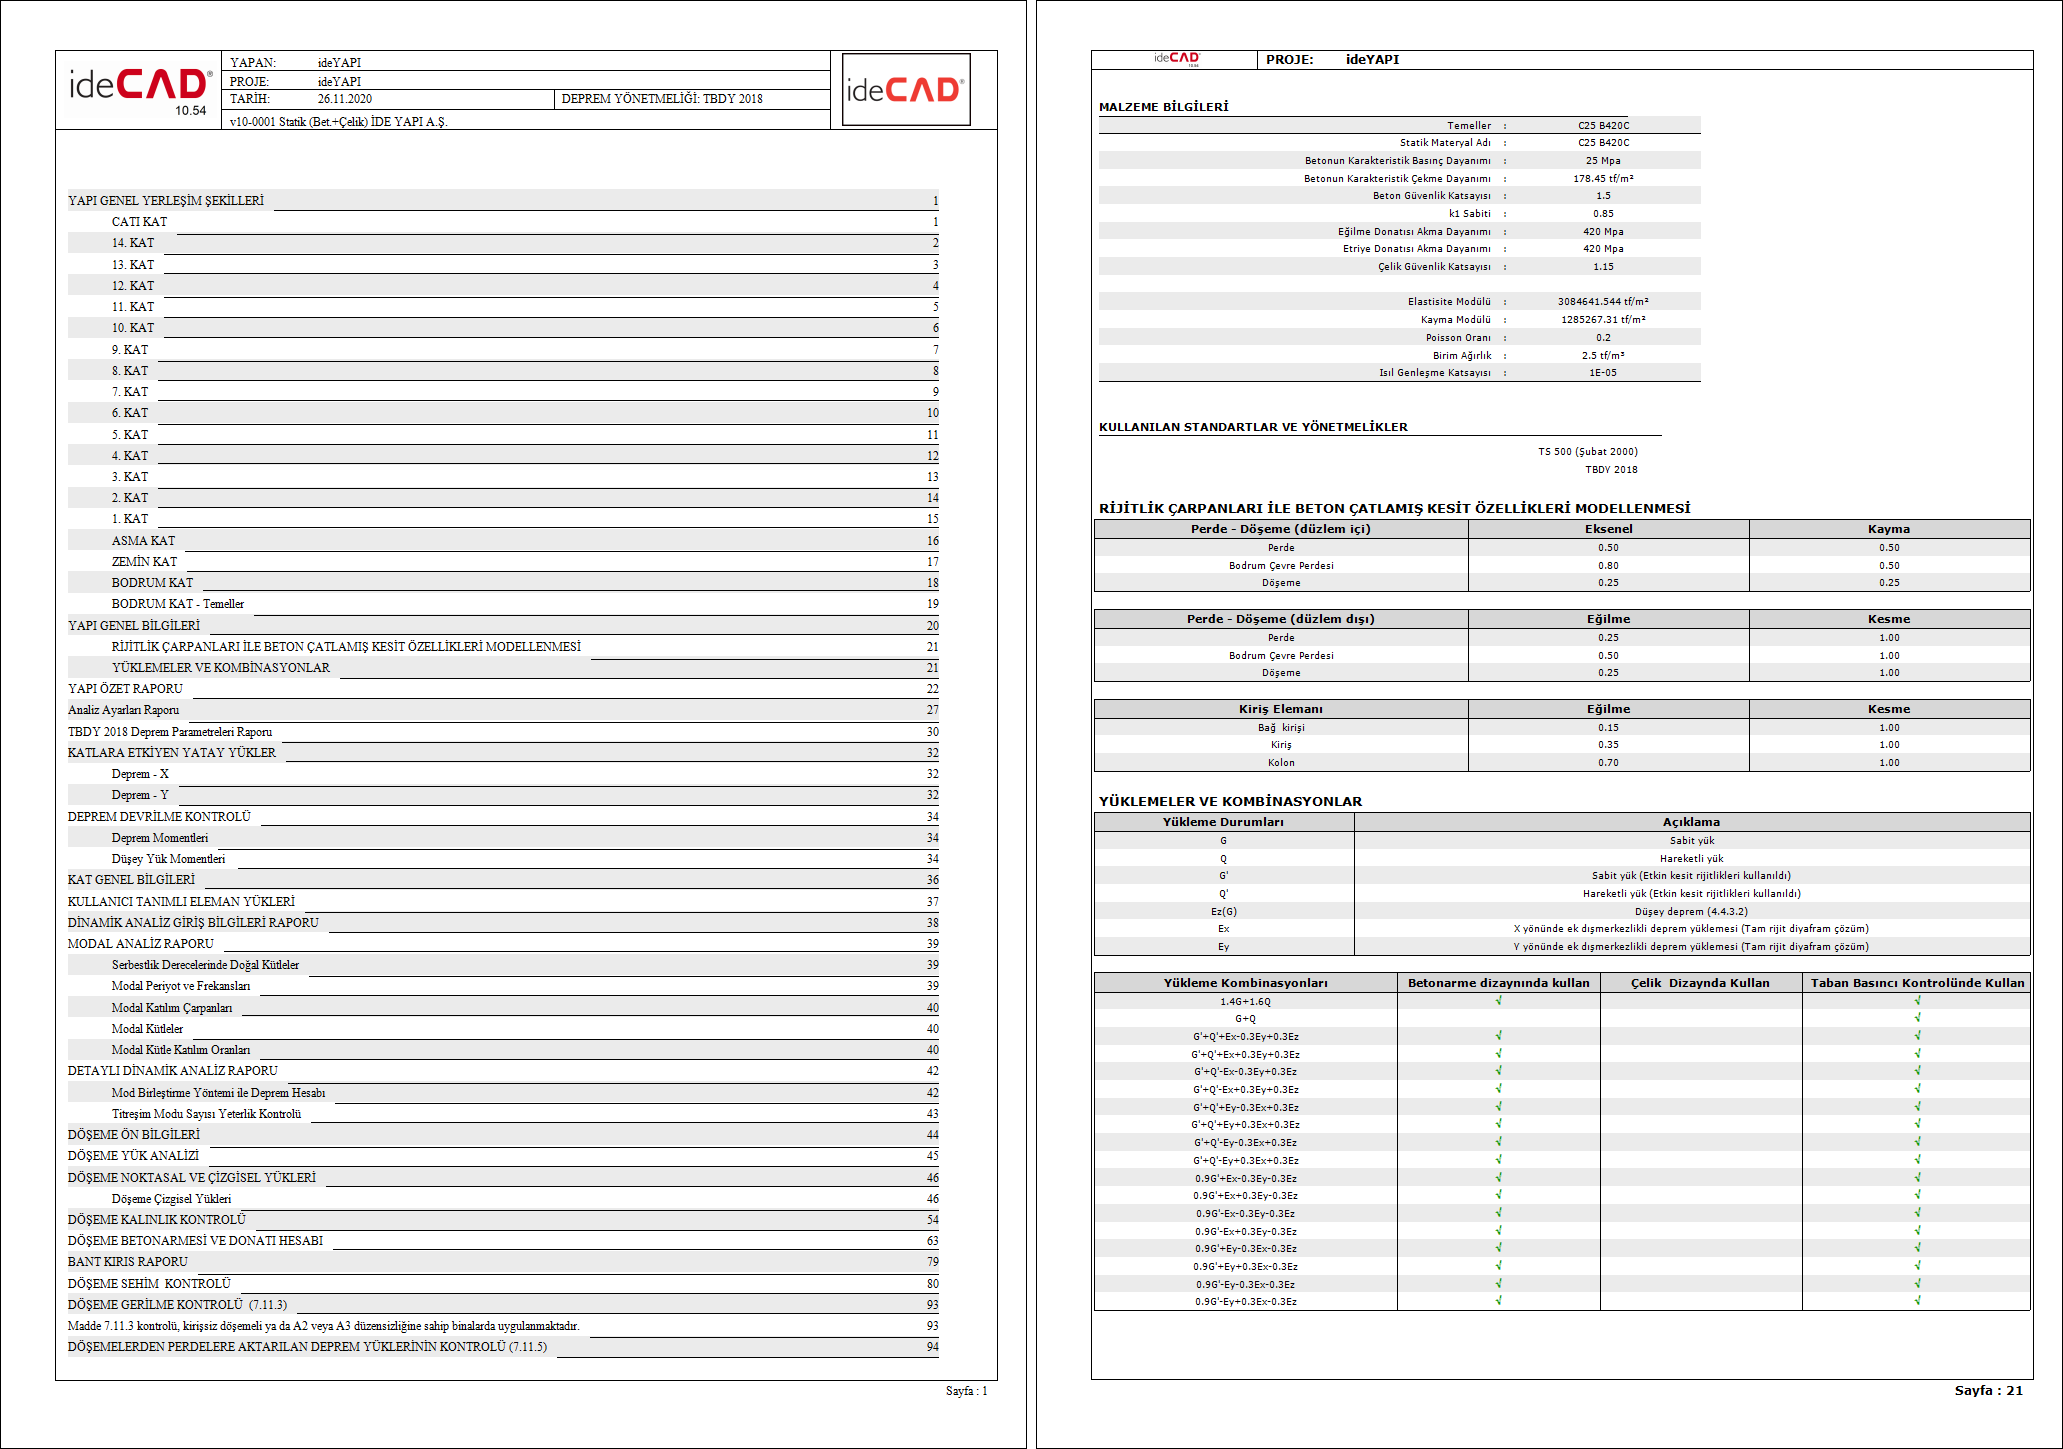Open the YAPI GENEL YERLEŞİM ŞEKİLLERİ contents entry

[166, 201]
